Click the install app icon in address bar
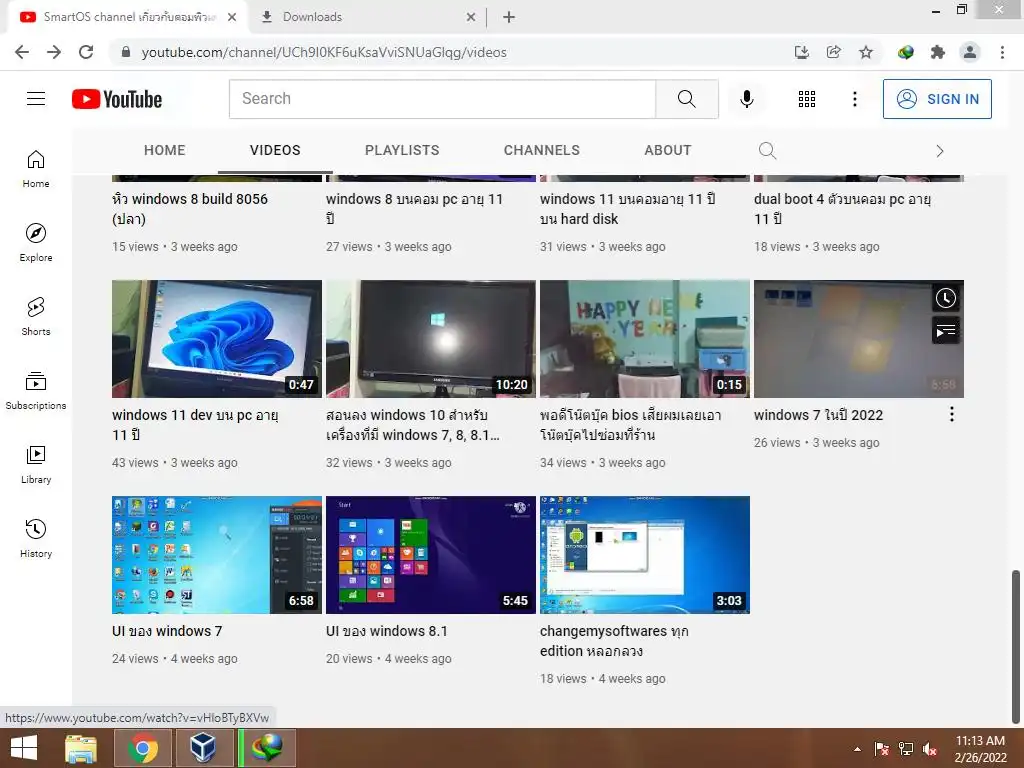1024x768 pixels. pyautogui.click(x=802, y=52)
